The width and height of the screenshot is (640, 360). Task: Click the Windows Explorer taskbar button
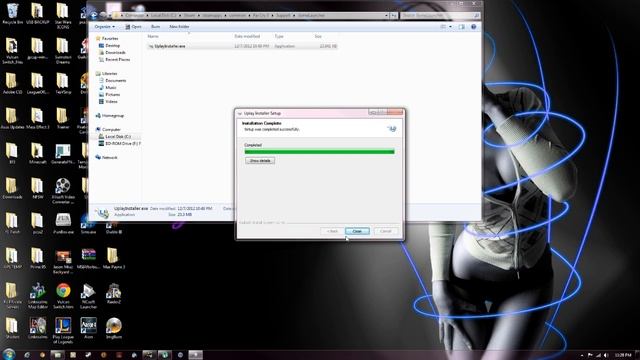tap(58, 355)
